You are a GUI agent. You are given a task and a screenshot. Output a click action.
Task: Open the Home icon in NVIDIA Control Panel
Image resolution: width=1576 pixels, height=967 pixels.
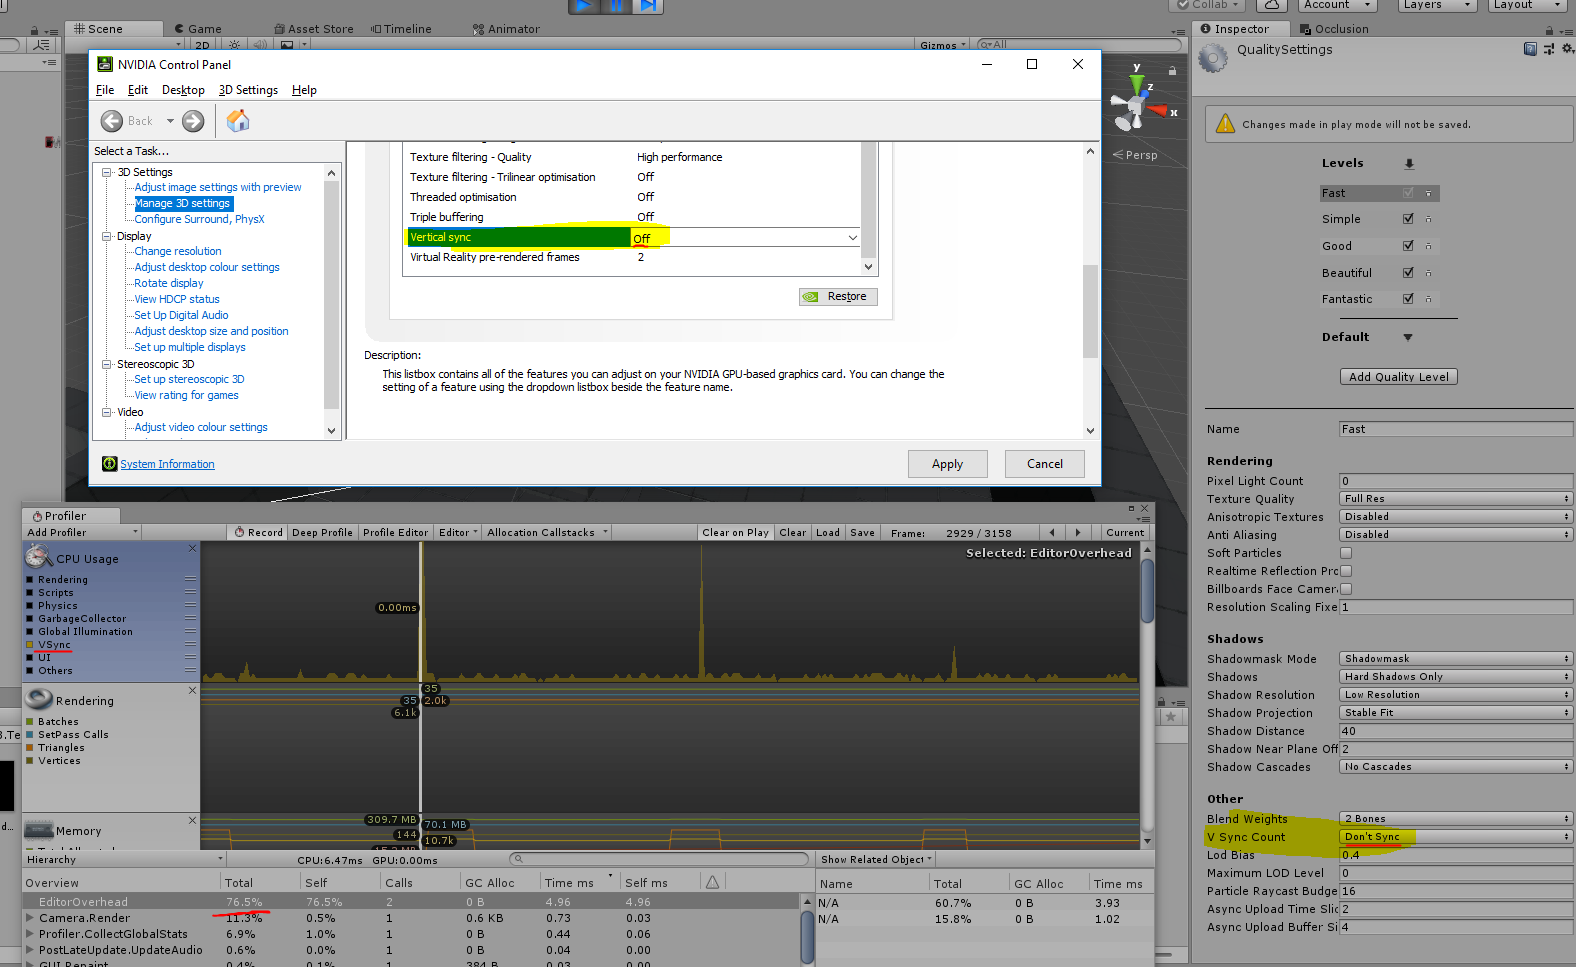point(238,121)
